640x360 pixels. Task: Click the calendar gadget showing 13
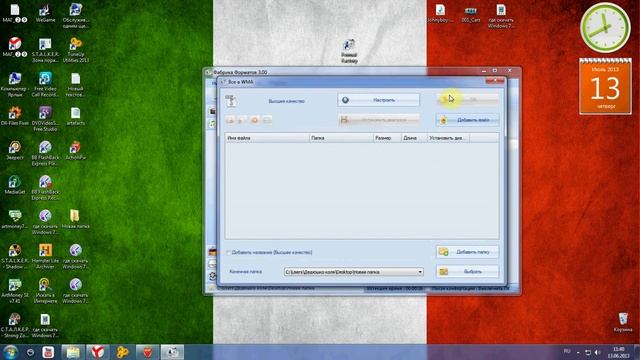coord(605,86)
